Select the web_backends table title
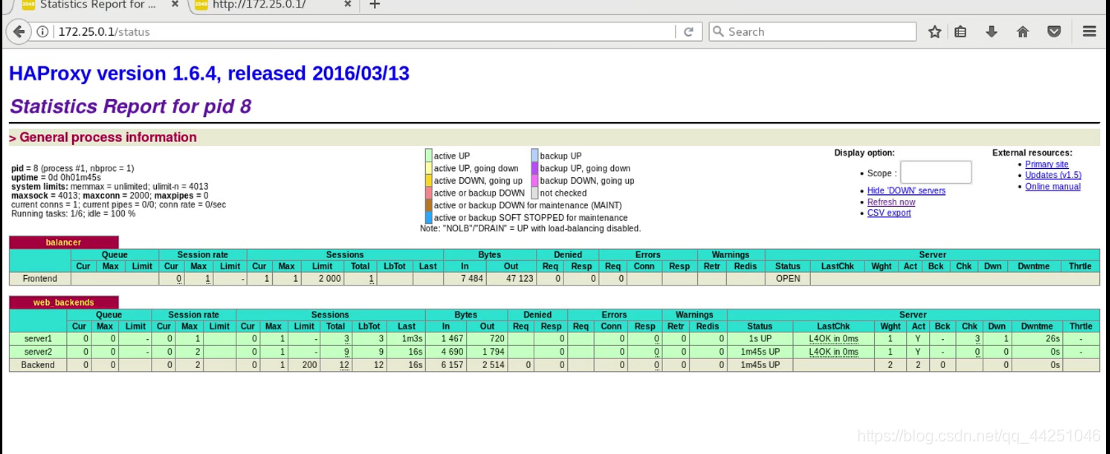Screen dimensions: 1110x454 [64, 302]
